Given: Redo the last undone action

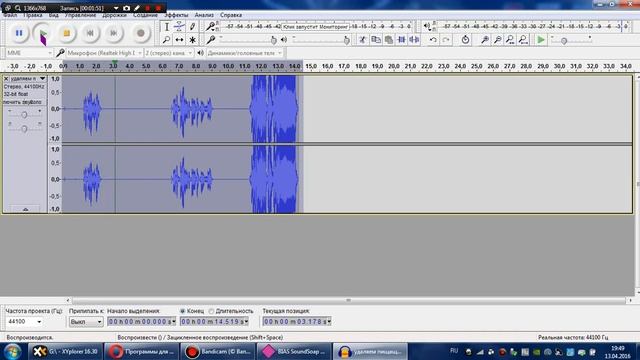Looking at the screenshot, I should (x=446, y=40).
